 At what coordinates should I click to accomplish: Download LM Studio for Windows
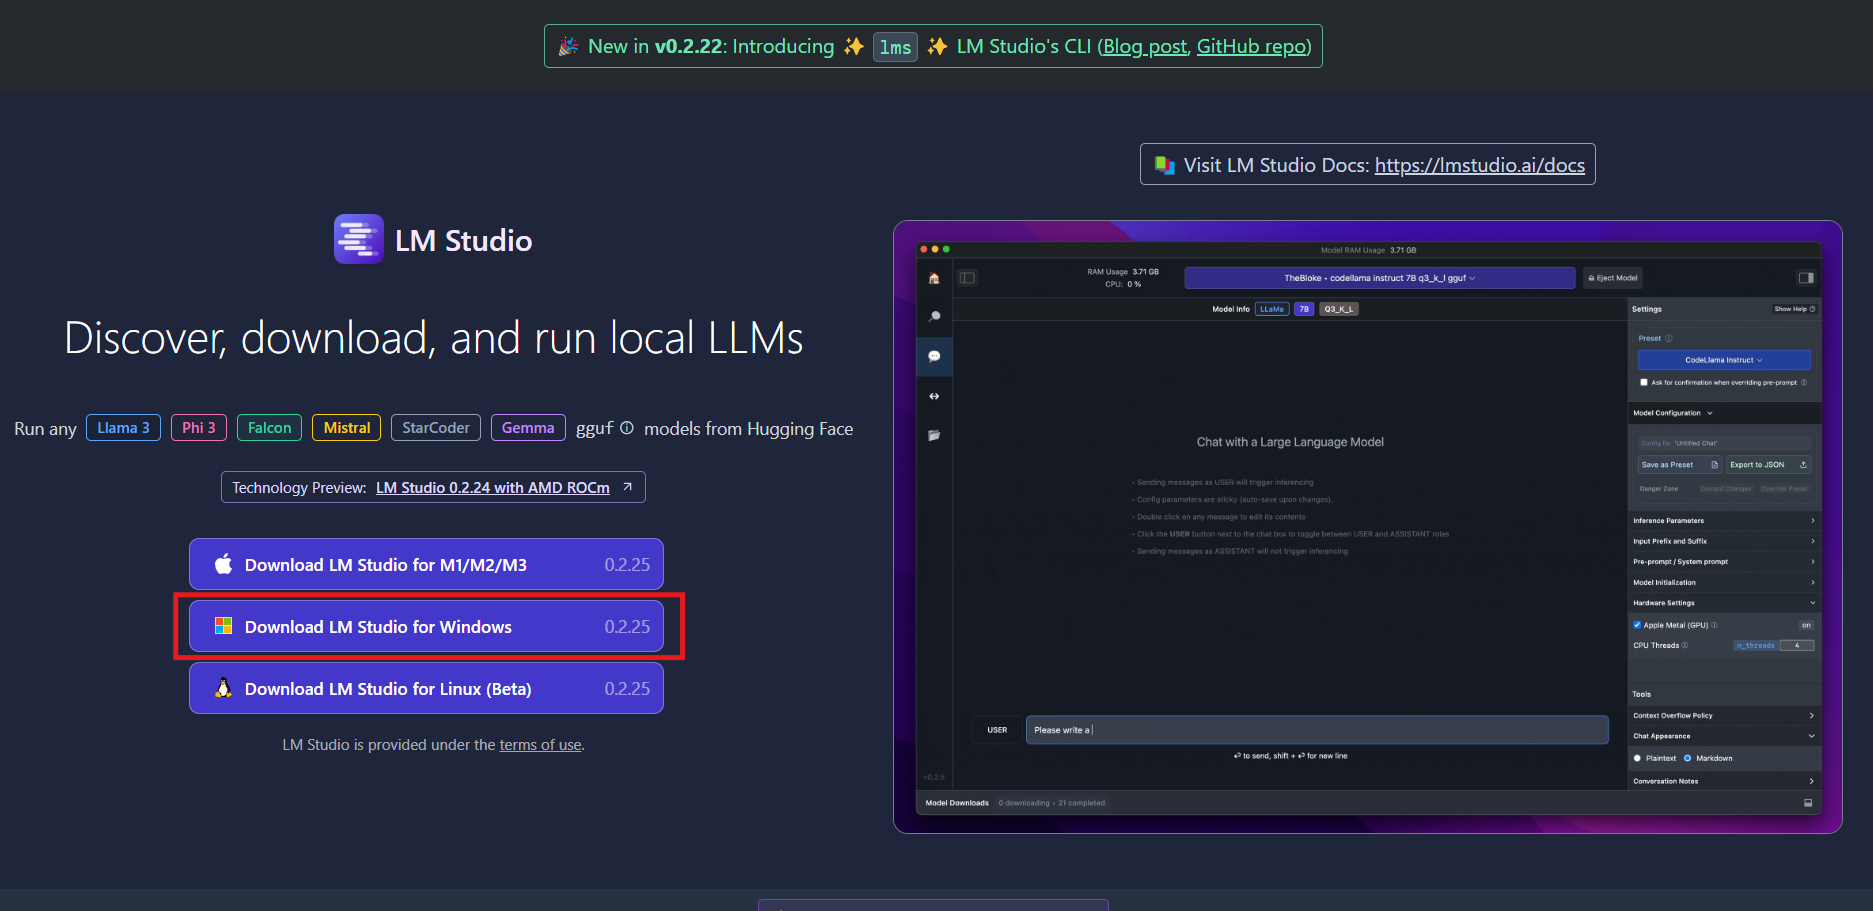tap(426, 627)
